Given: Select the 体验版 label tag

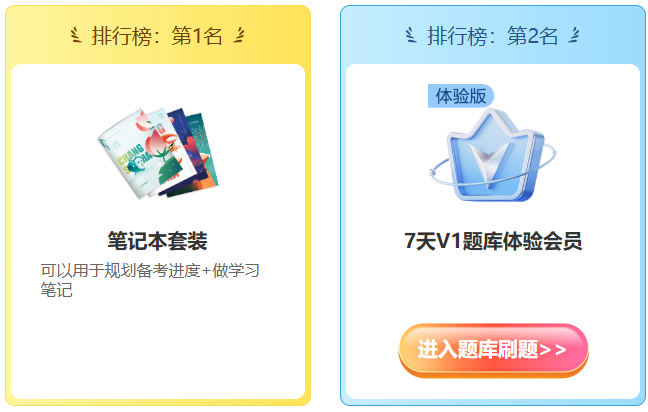Looking at the screenshot, I should click(460, 96).
